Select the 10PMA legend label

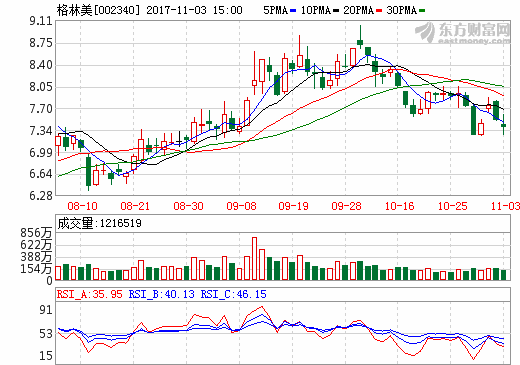point(315,10)
